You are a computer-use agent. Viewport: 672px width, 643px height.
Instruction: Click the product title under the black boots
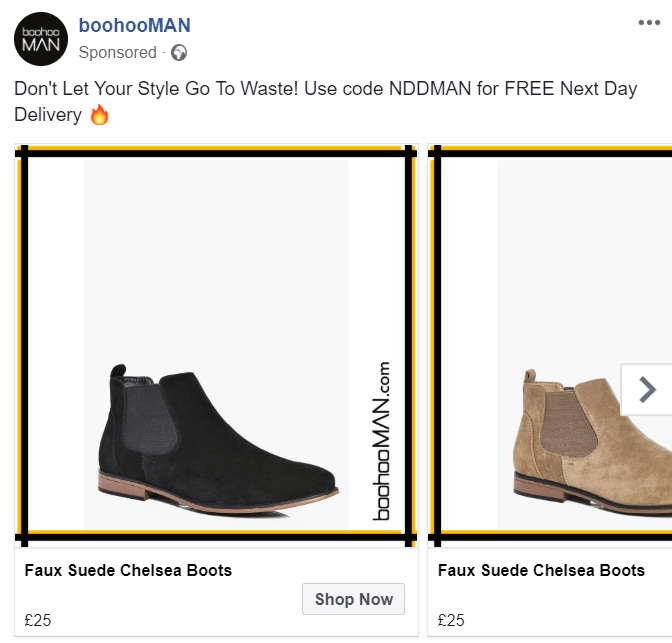[x=128, y=571]
